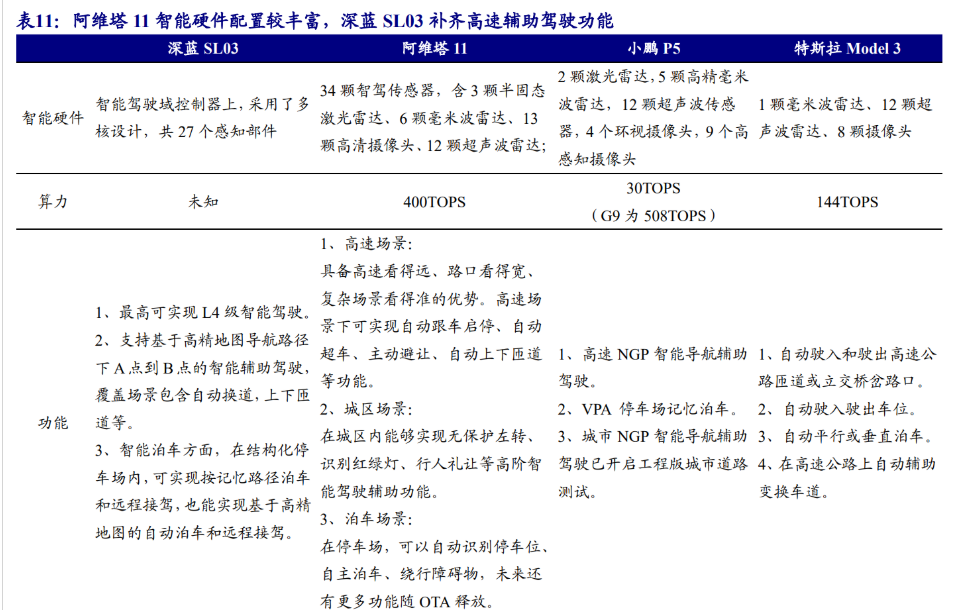Click the '功能' row label
The height and width of the screenshot is (610, 962).
(53, 422)
